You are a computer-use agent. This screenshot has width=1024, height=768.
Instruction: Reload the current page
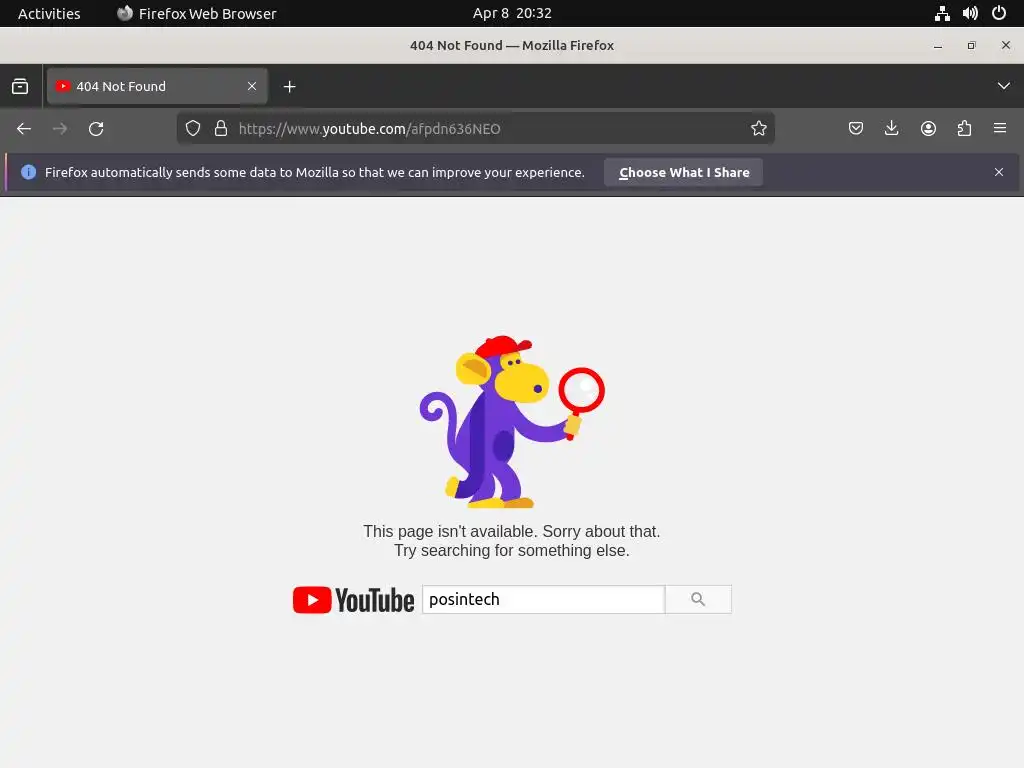click(96, 129)
